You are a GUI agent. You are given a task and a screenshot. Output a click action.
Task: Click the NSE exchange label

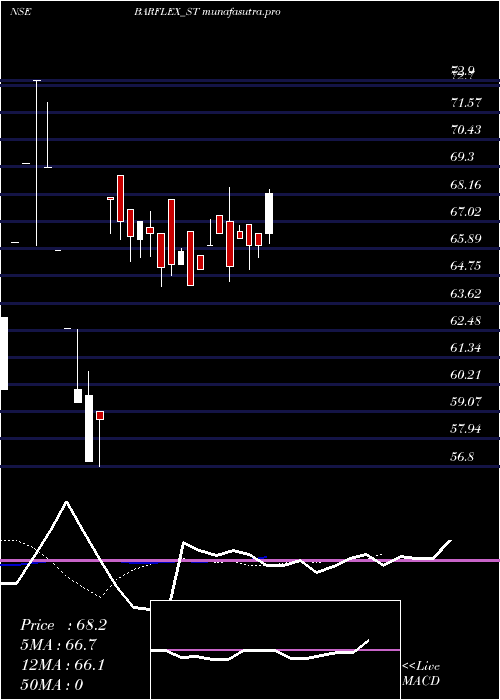click(x=21, y=12)
